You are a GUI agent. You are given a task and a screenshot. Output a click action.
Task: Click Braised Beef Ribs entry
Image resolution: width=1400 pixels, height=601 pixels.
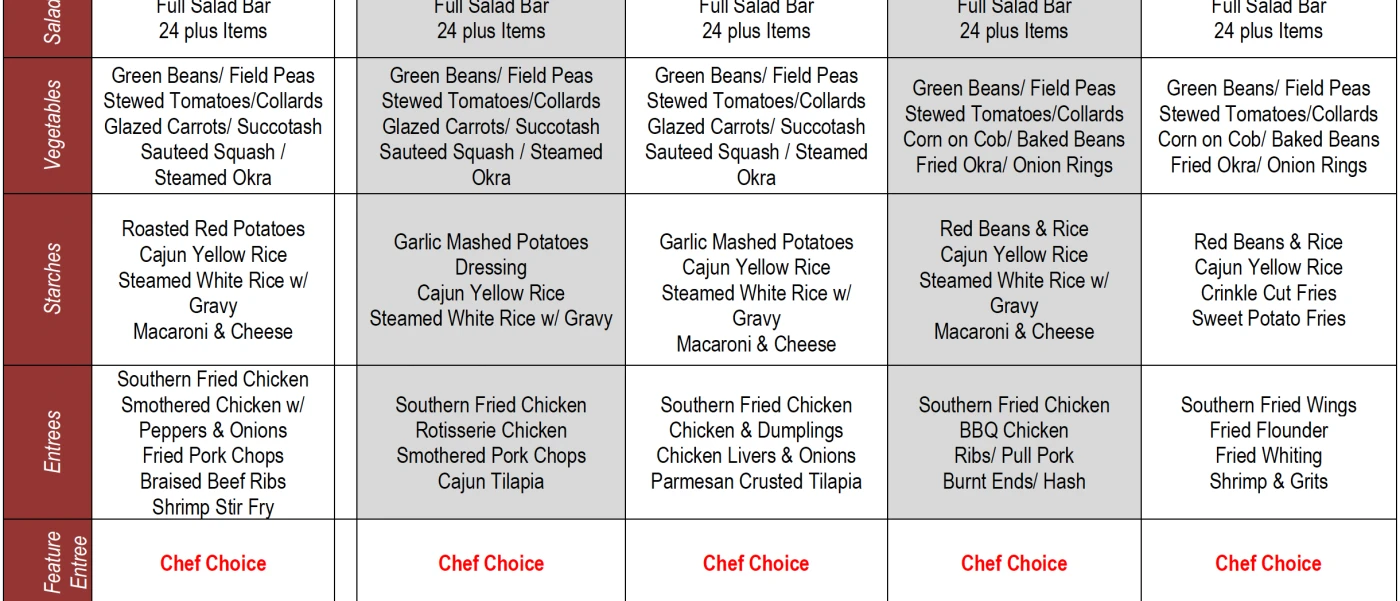click(x=213, y=482)
